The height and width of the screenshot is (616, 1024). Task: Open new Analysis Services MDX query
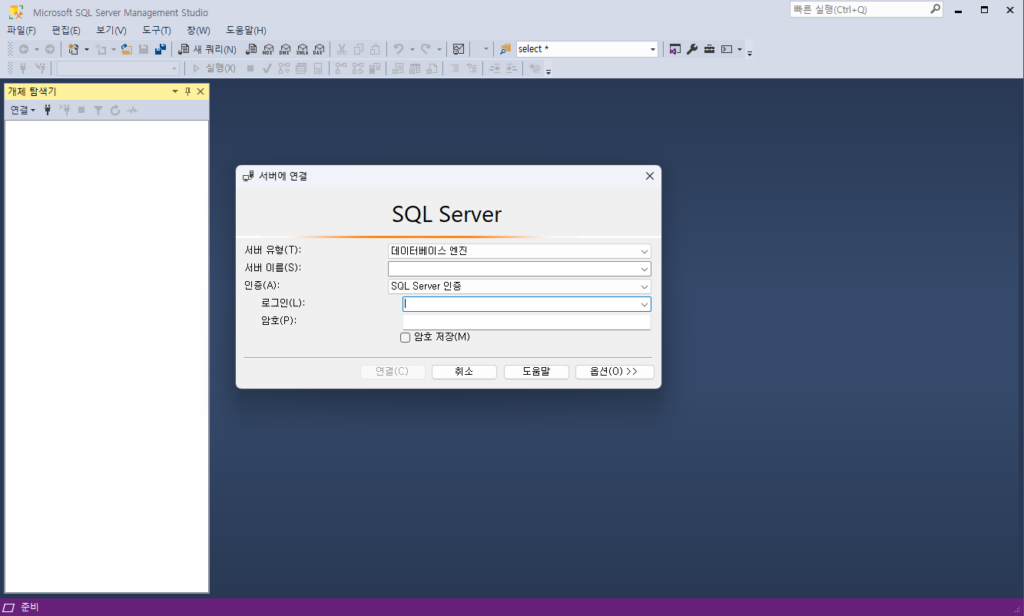pos(268,49)
